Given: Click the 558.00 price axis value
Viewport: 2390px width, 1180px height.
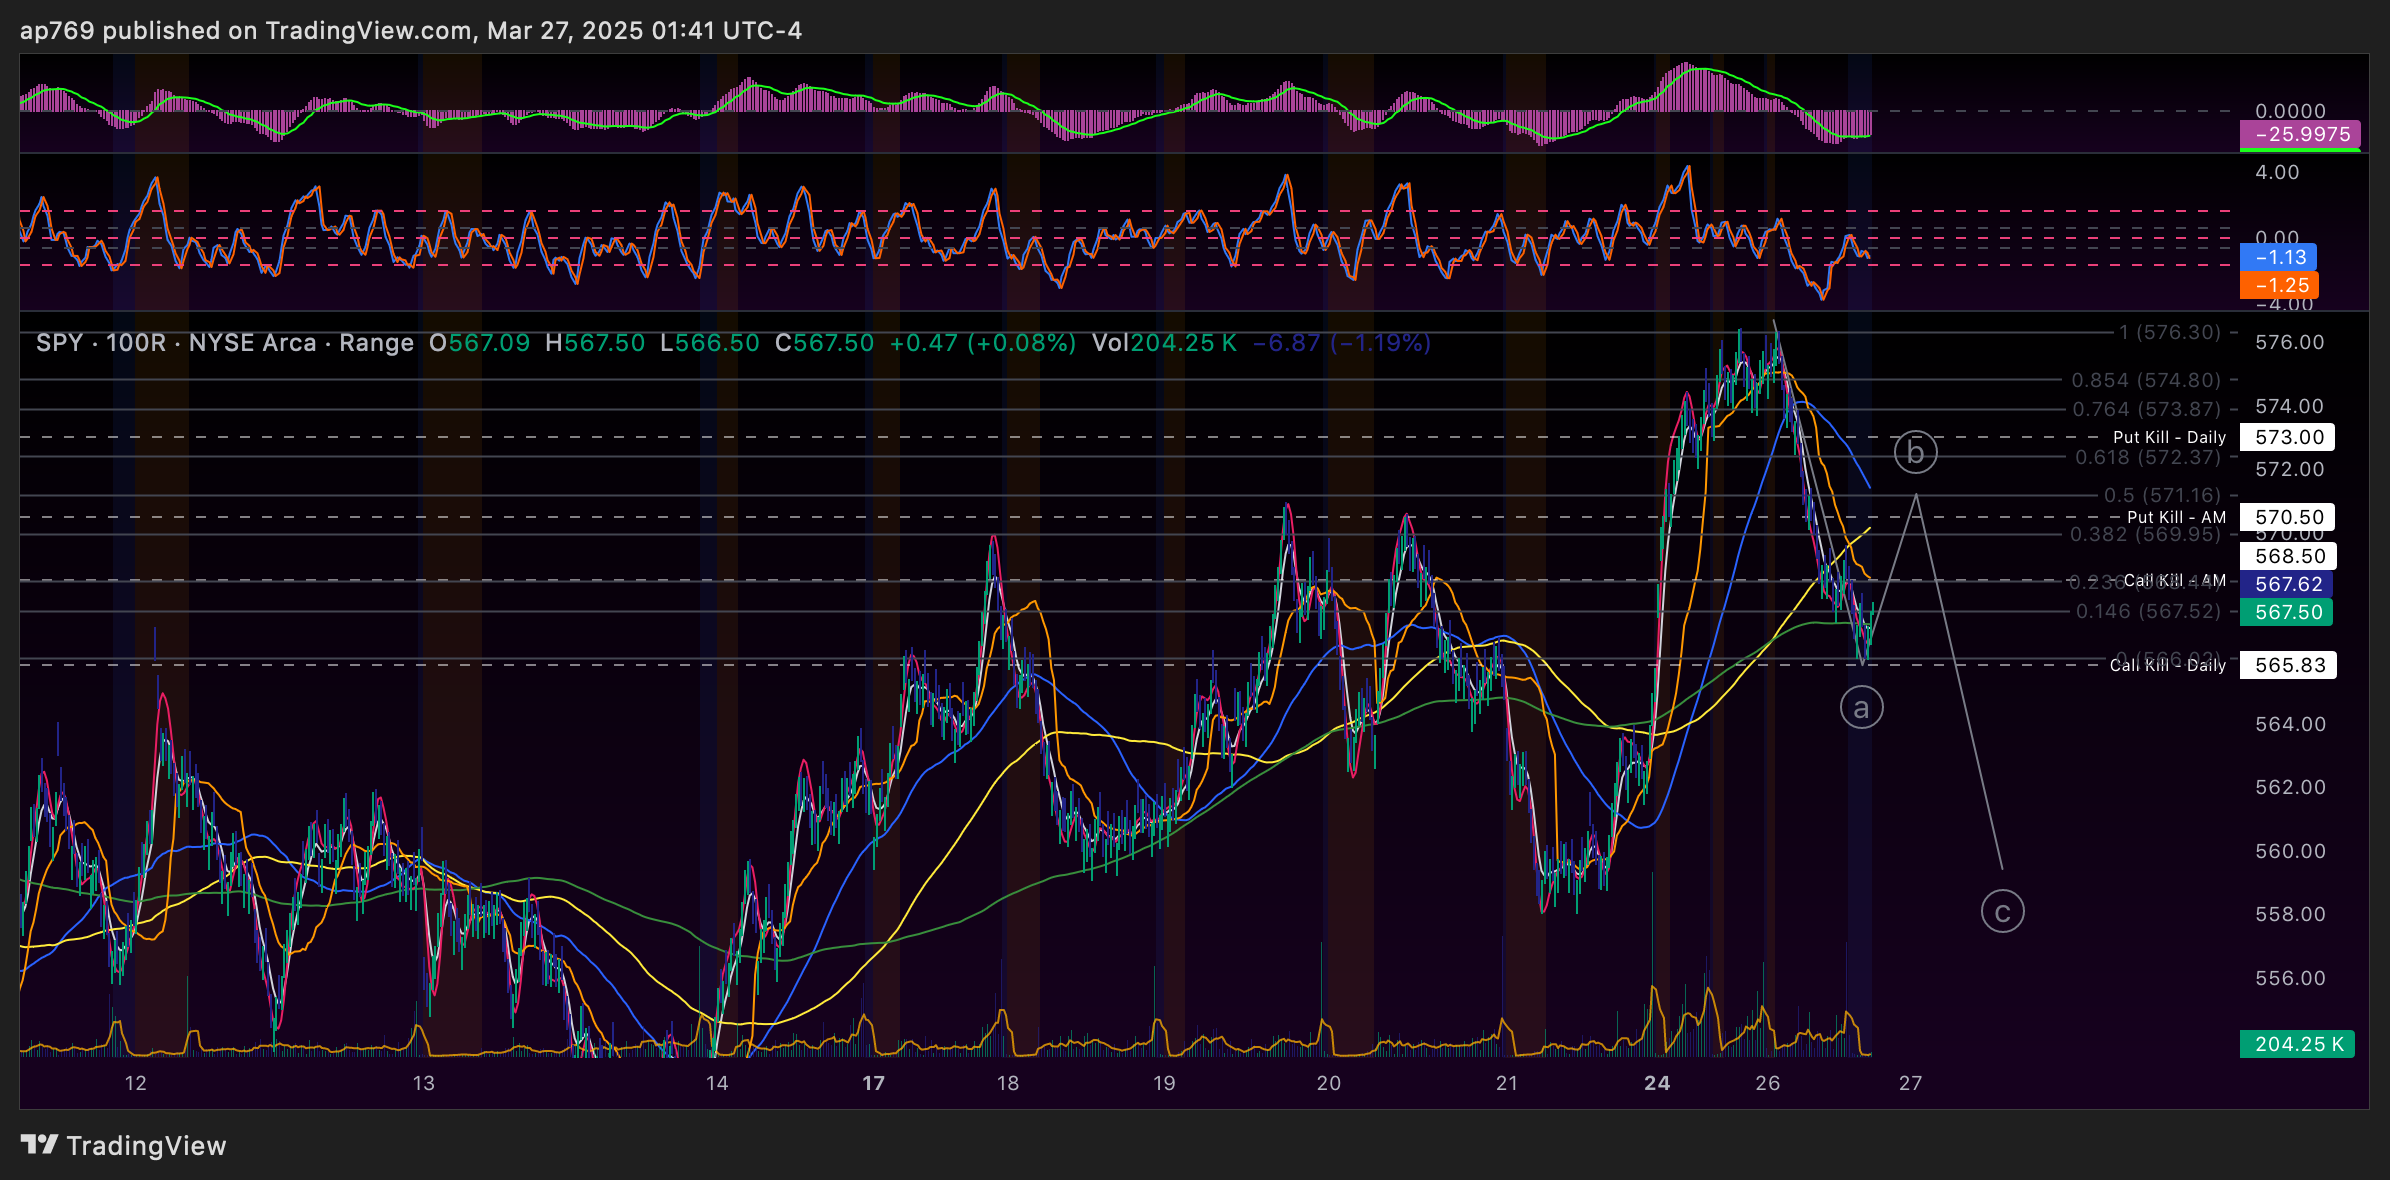Looking at the screenshot, I should (x=2290, y=914).
